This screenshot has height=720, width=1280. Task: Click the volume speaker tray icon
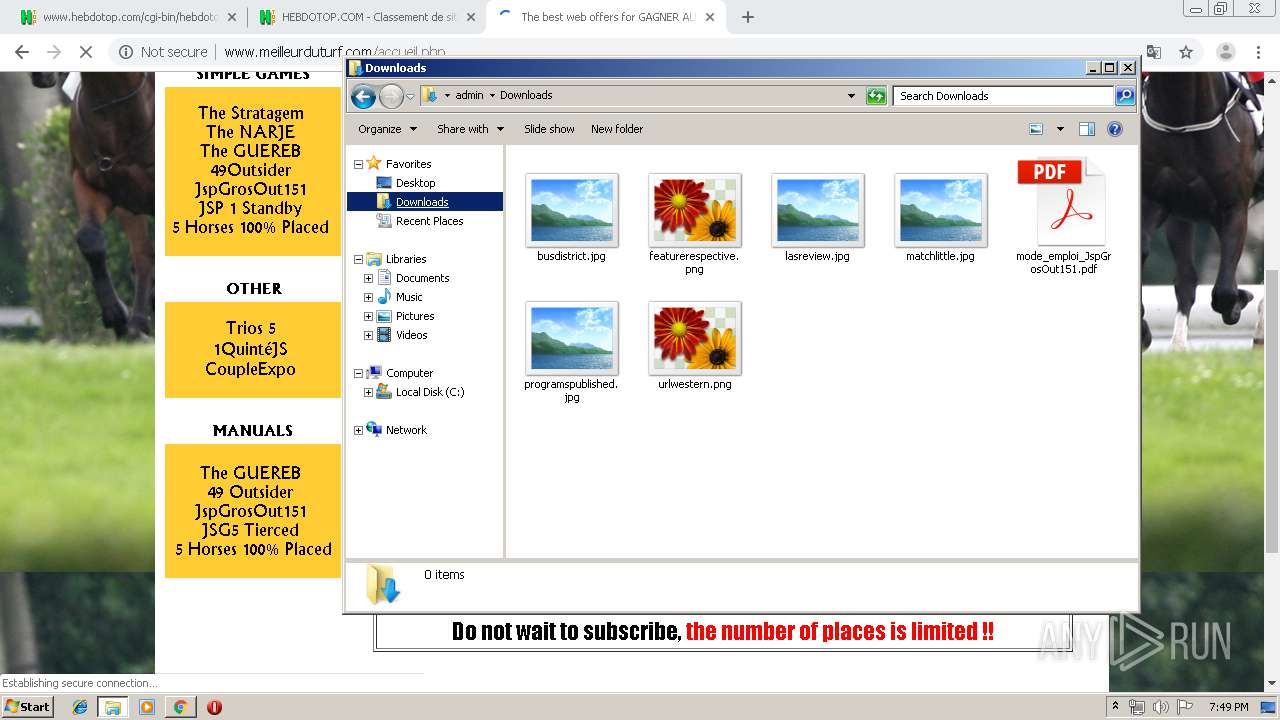1160,707
